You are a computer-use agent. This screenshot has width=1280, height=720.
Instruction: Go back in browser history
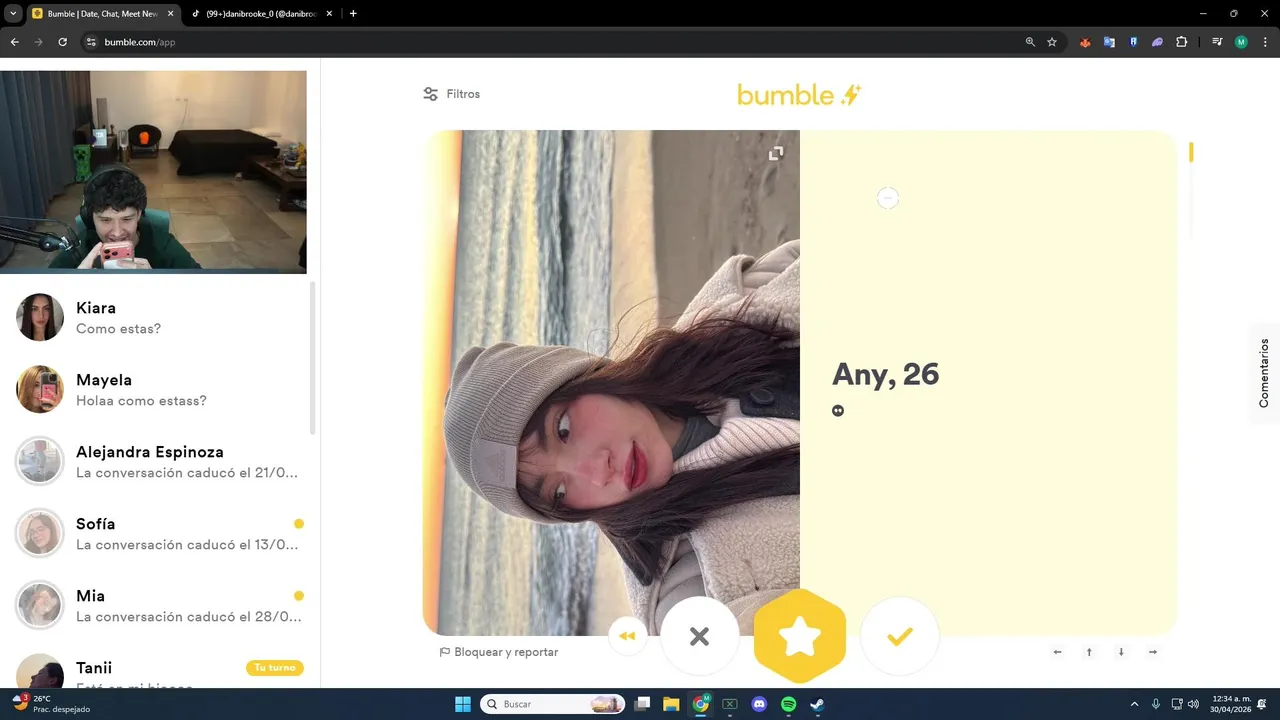pyautogui.click(x=14, y=42)
